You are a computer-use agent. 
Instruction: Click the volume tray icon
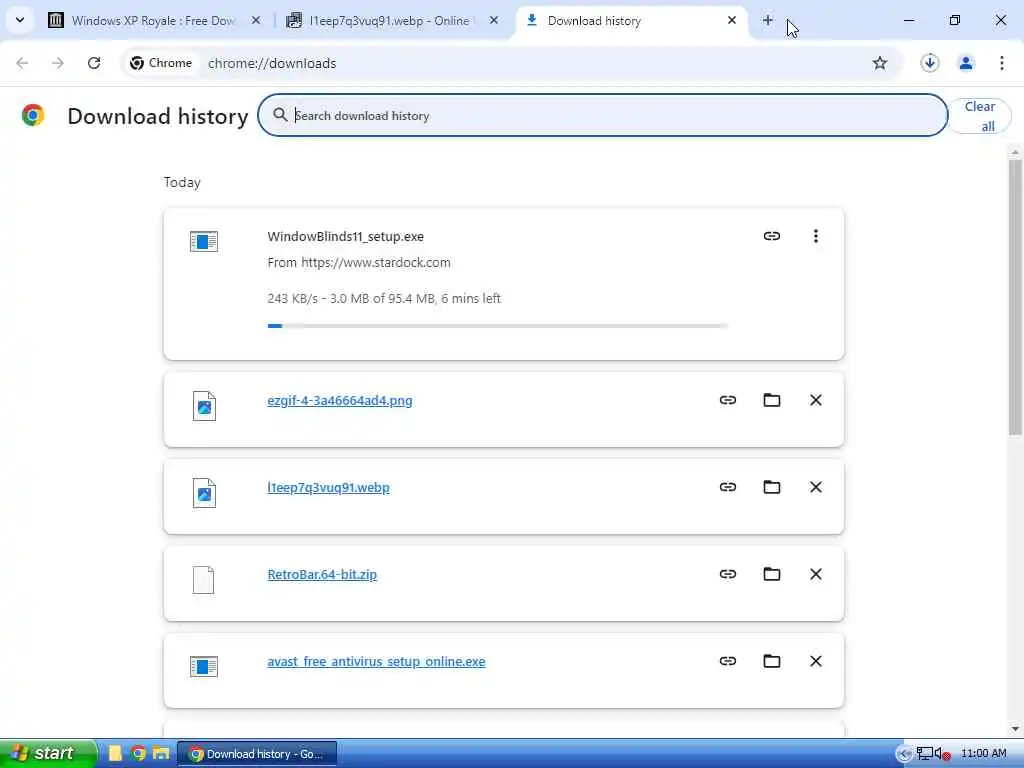942,754
